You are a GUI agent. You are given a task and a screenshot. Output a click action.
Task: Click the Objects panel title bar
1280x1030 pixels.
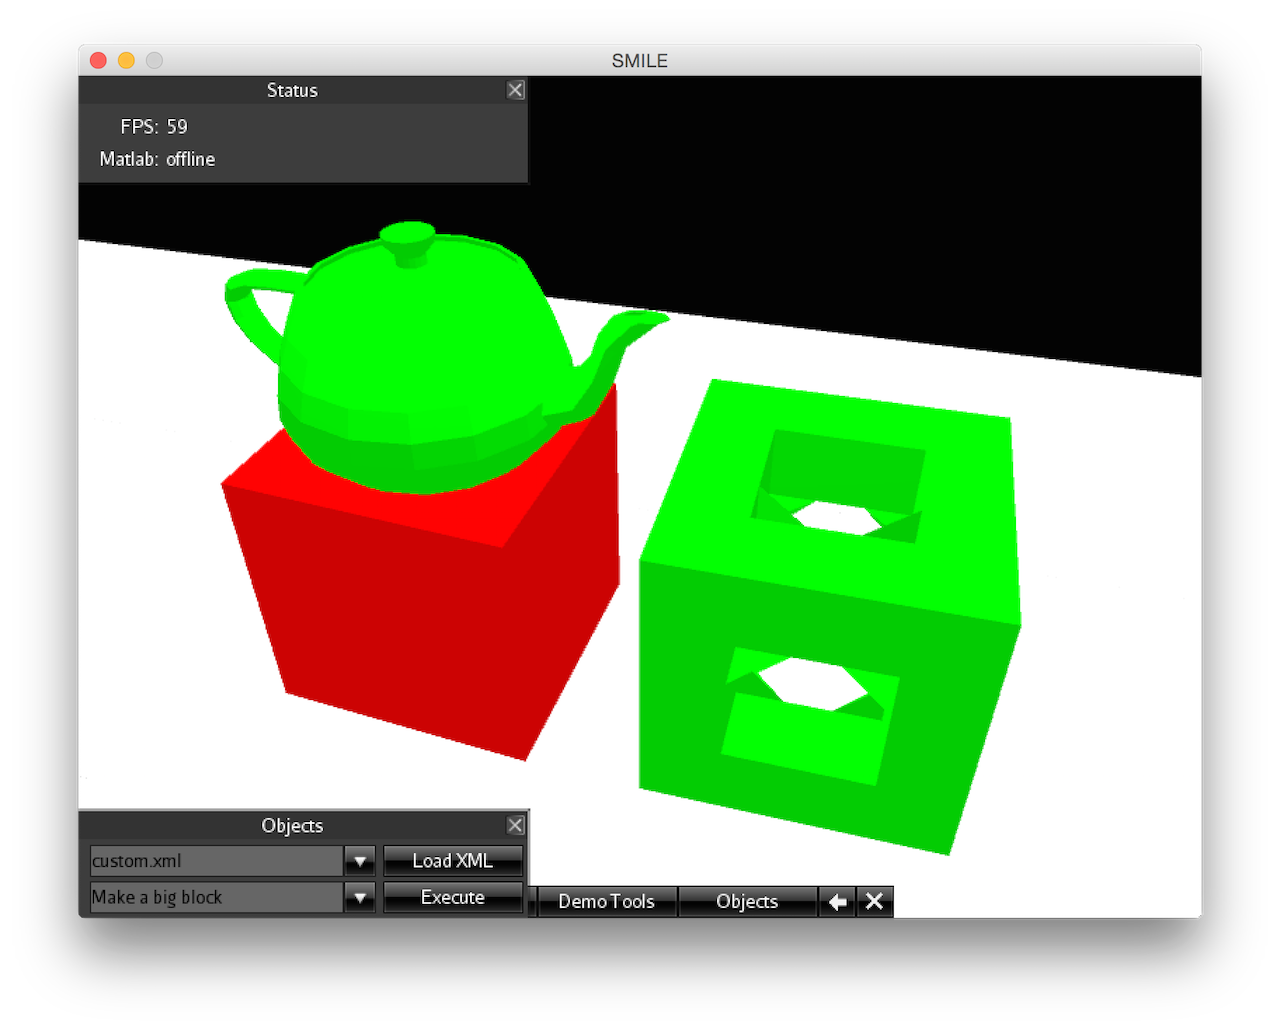[x=292, y=825]
